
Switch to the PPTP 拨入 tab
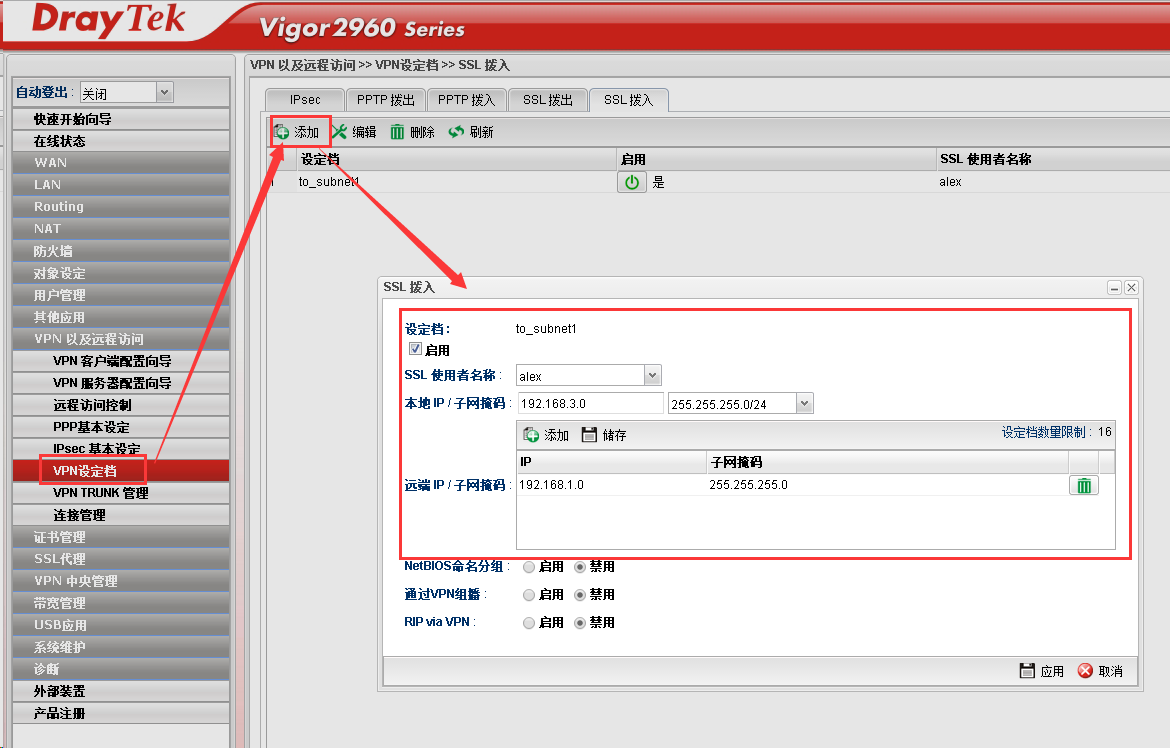click(x=467, y=100)
